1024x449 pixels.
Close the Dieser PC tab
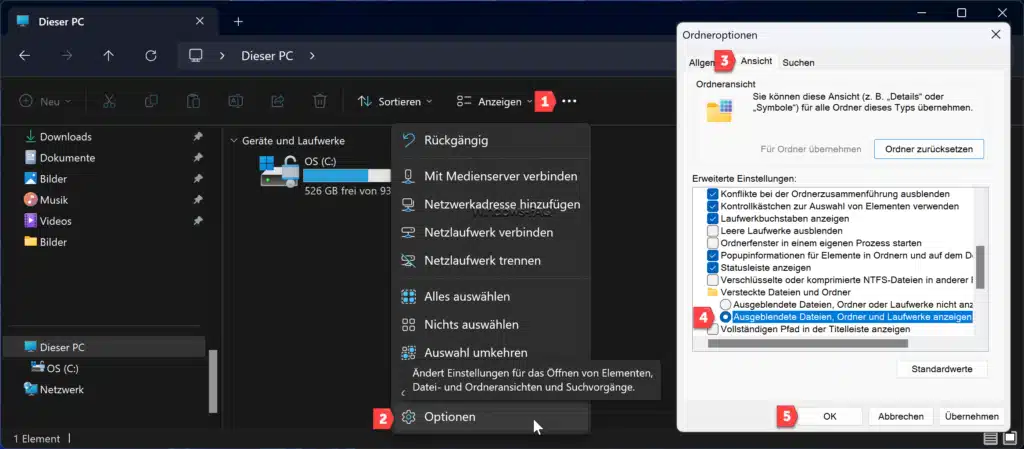coord(200,22)
